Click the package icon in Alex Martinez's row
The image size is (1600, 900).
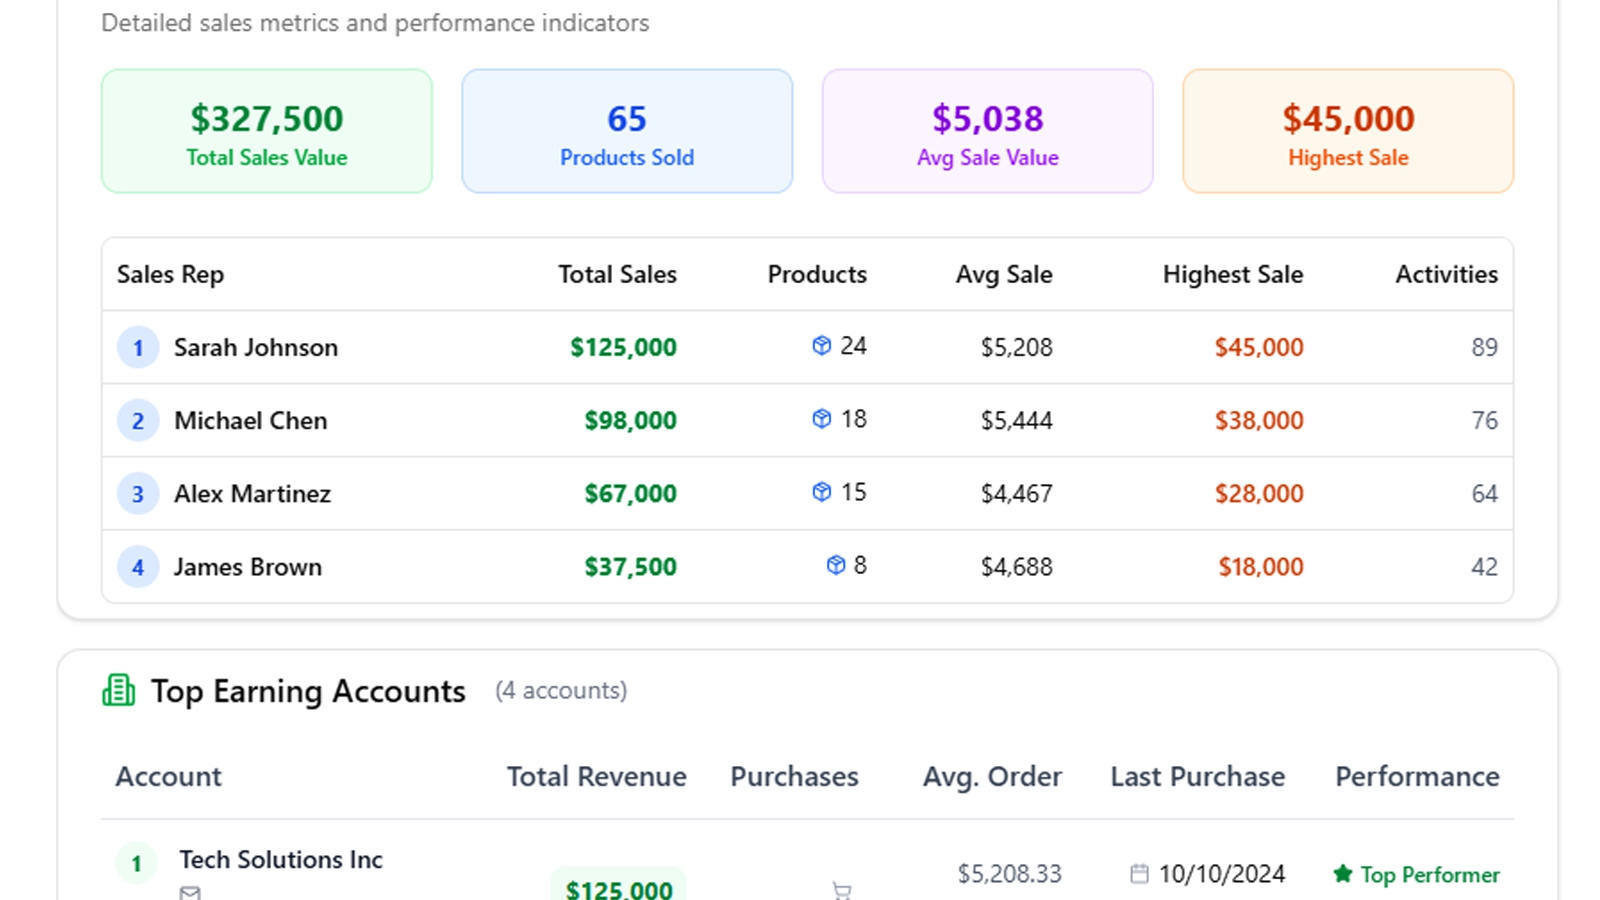[821, 492]
